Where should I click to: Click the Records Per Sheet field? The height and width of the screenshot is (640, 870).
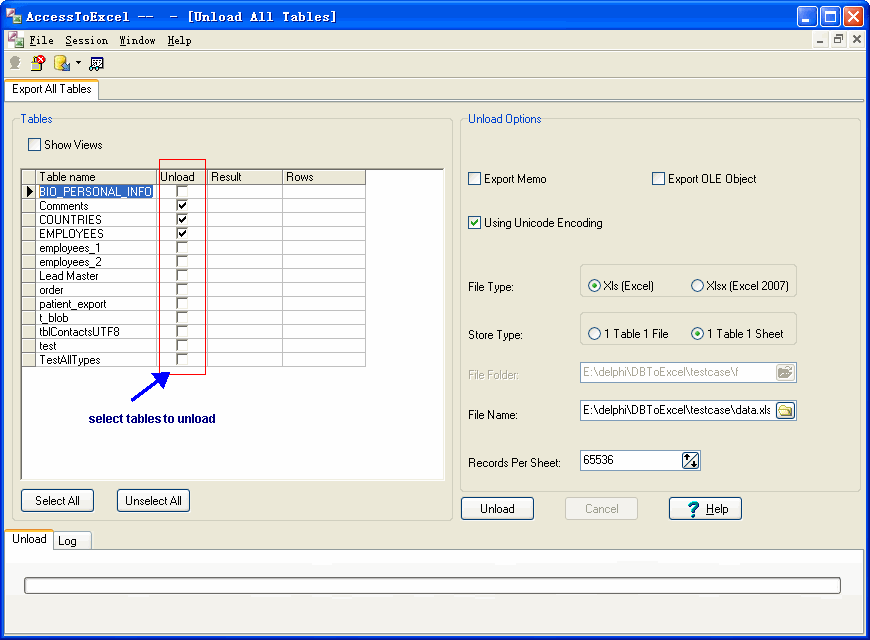pos(631,460)
